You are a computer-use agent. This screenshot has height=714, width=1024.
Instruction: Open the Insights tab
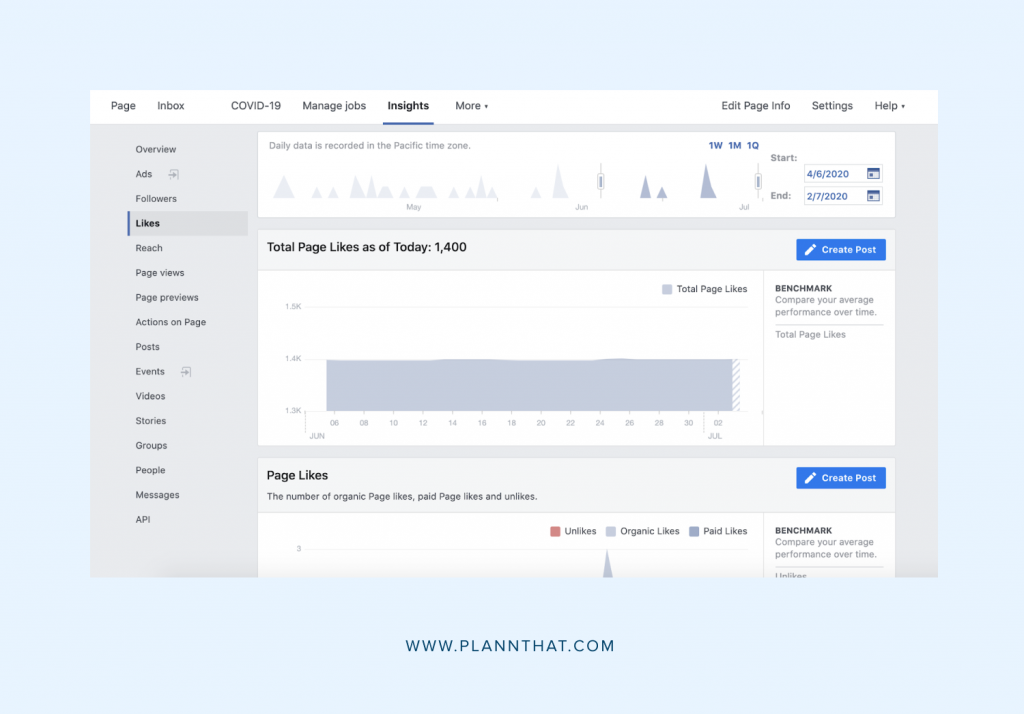click(x=408, y=105)
